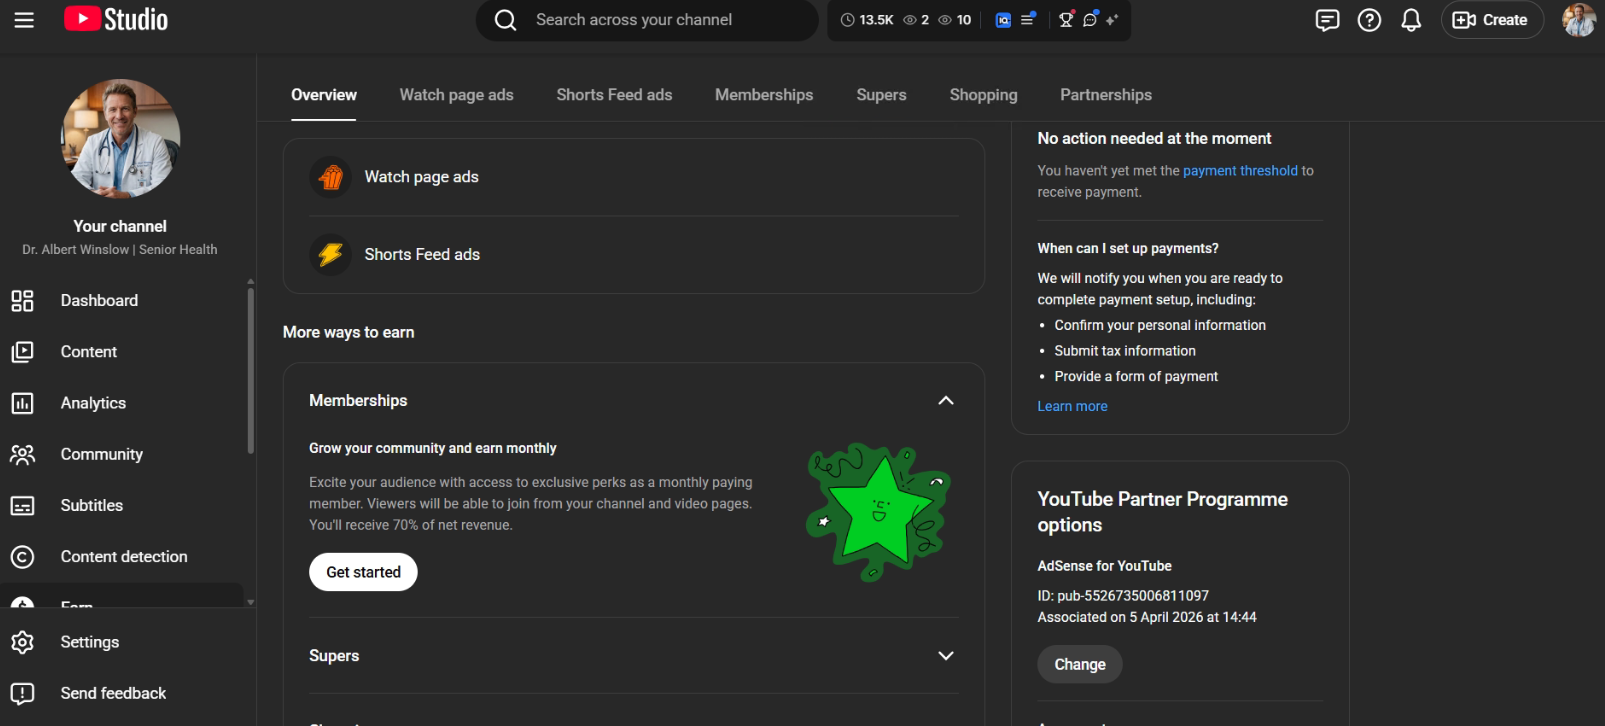Click the list icon in extension toolbar
This screenshot has width=1605, height=726.
pos(1028,19)
